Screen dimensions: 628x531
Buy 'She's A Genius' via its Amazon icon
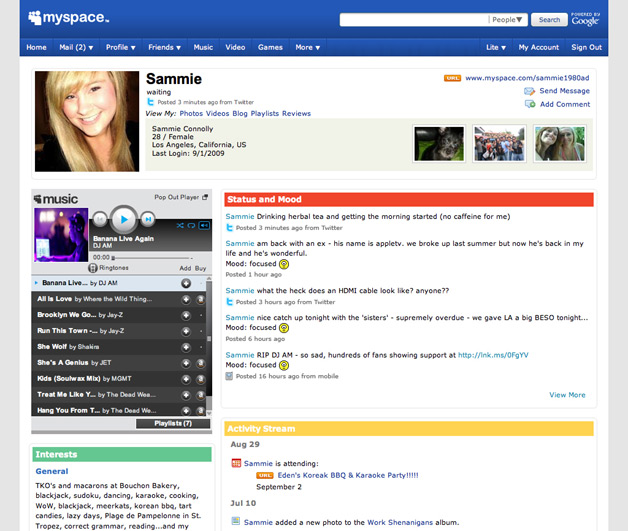click(200, 363)
